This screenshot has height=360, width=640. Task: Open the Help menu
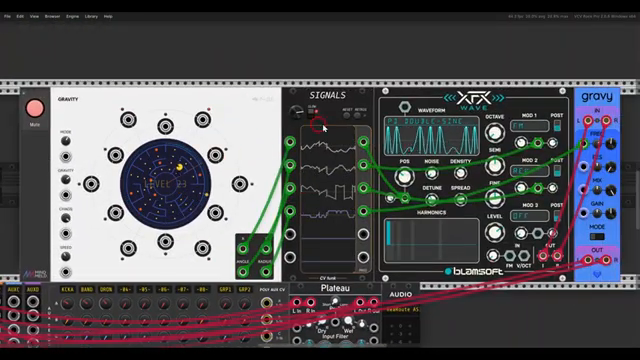[108, 16]
